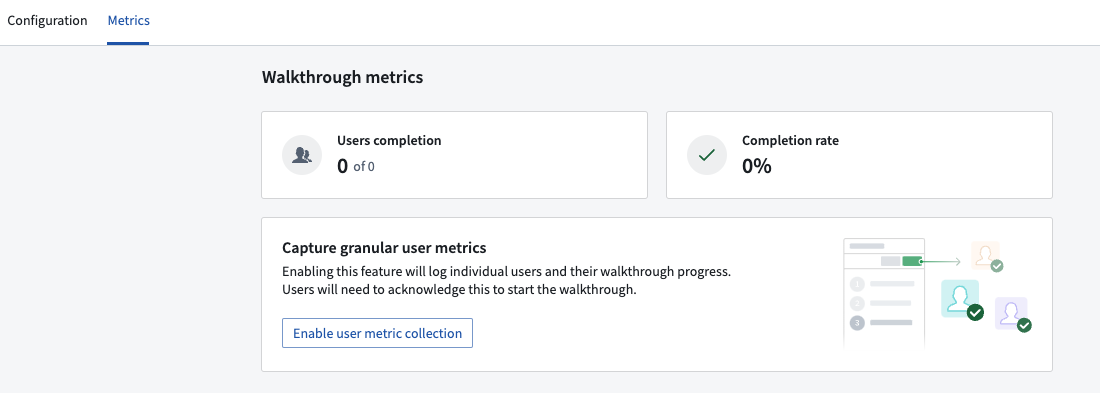
Task: Click the 0 of 0 users value
Action: pyautogui.click(x=356, y=167)
